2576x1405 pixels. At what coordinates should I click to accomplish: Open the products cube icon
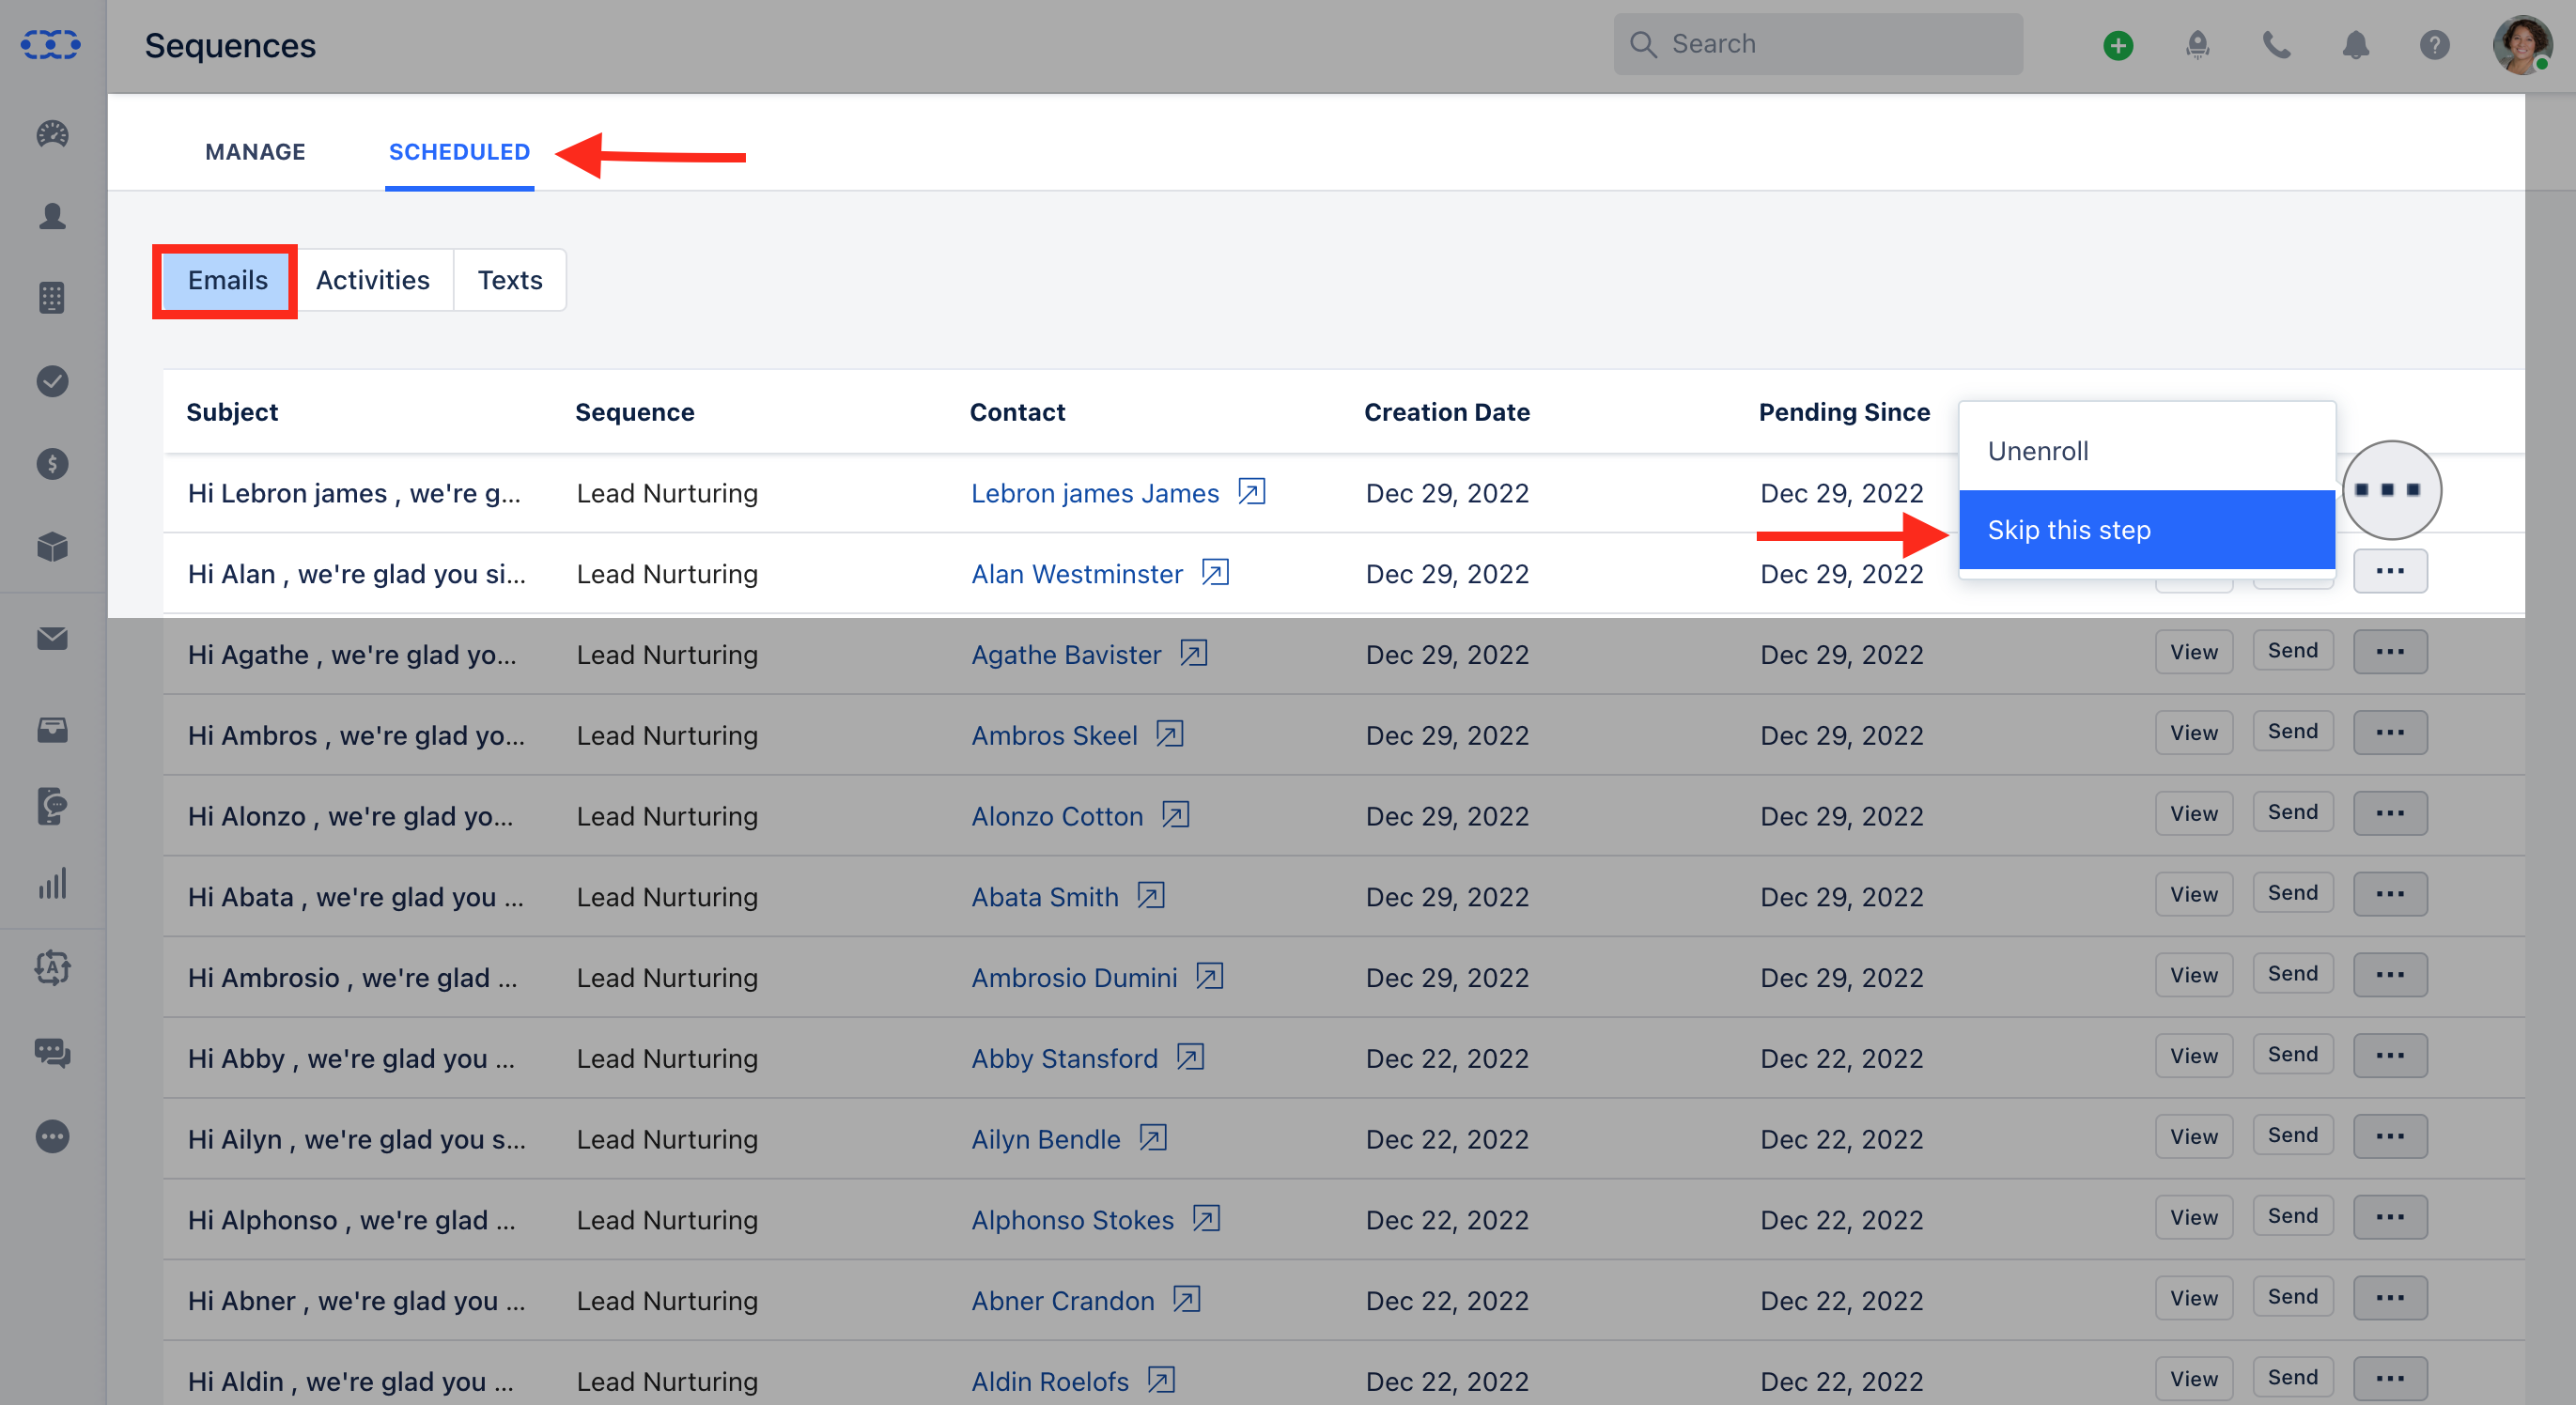51,547
